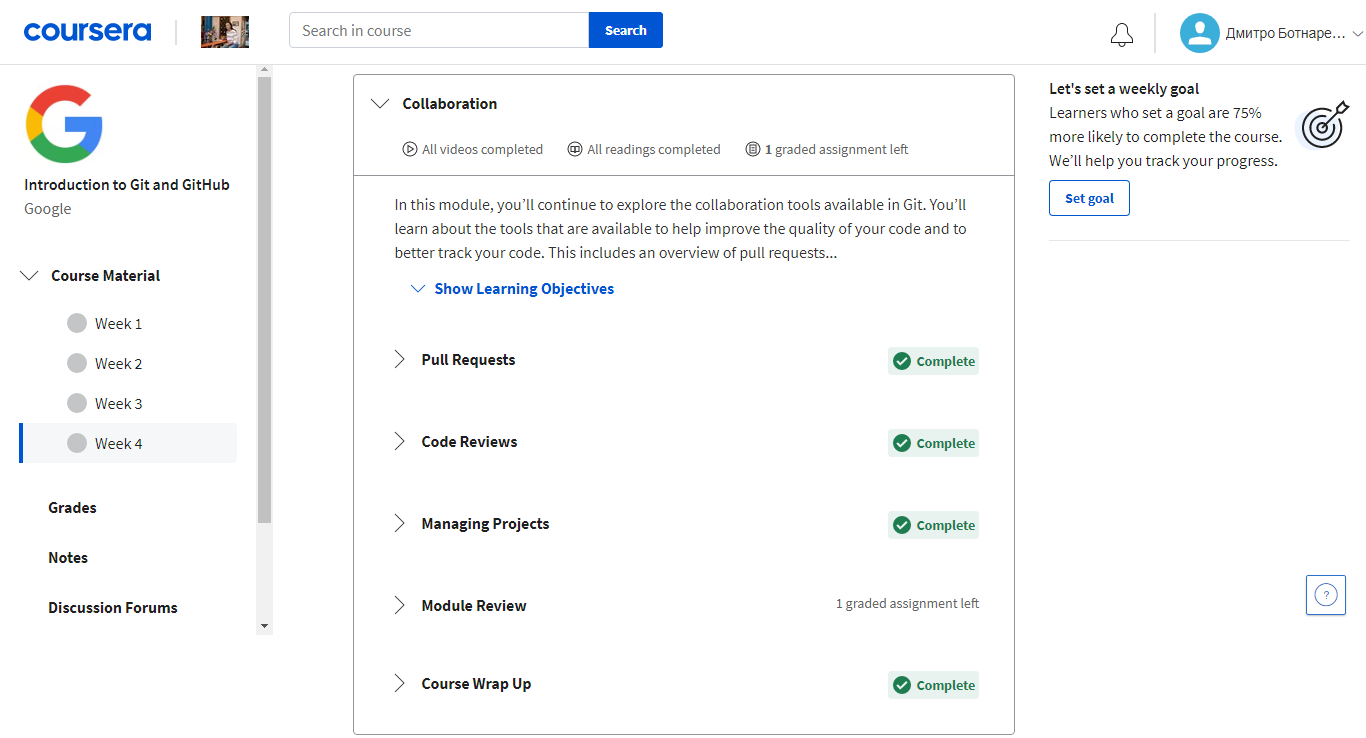1366x738 pixels.
Task: Click sidebar scrollbar down arrow
Action: click(x=264, y=626)
